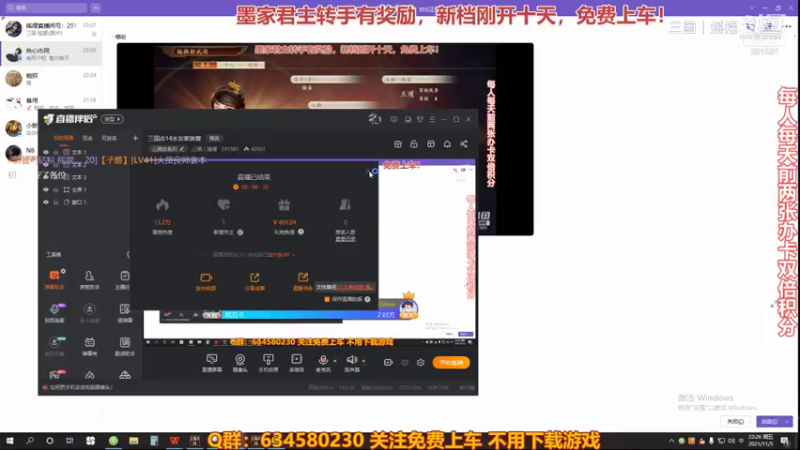Edit the stream category with the pencil icon
Screen dimensions: 800x450
pos(182,149)
